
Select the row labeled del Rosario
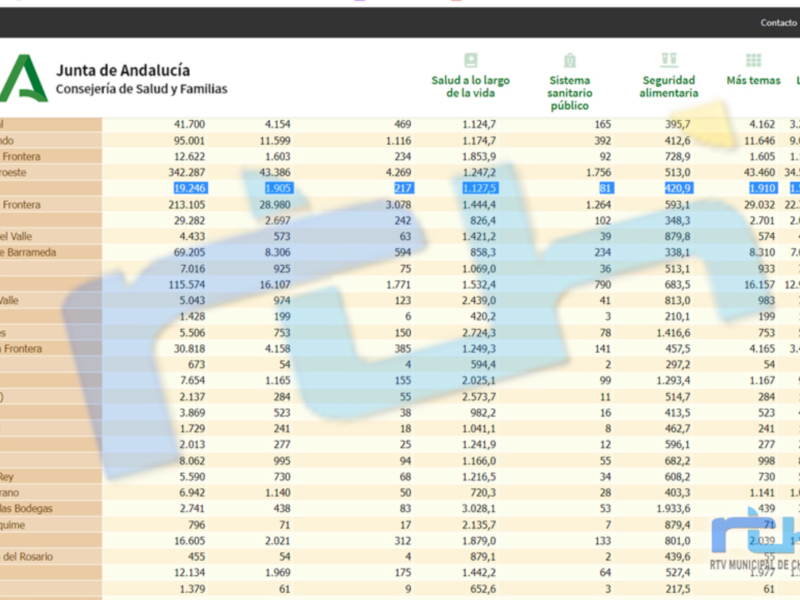50,556
